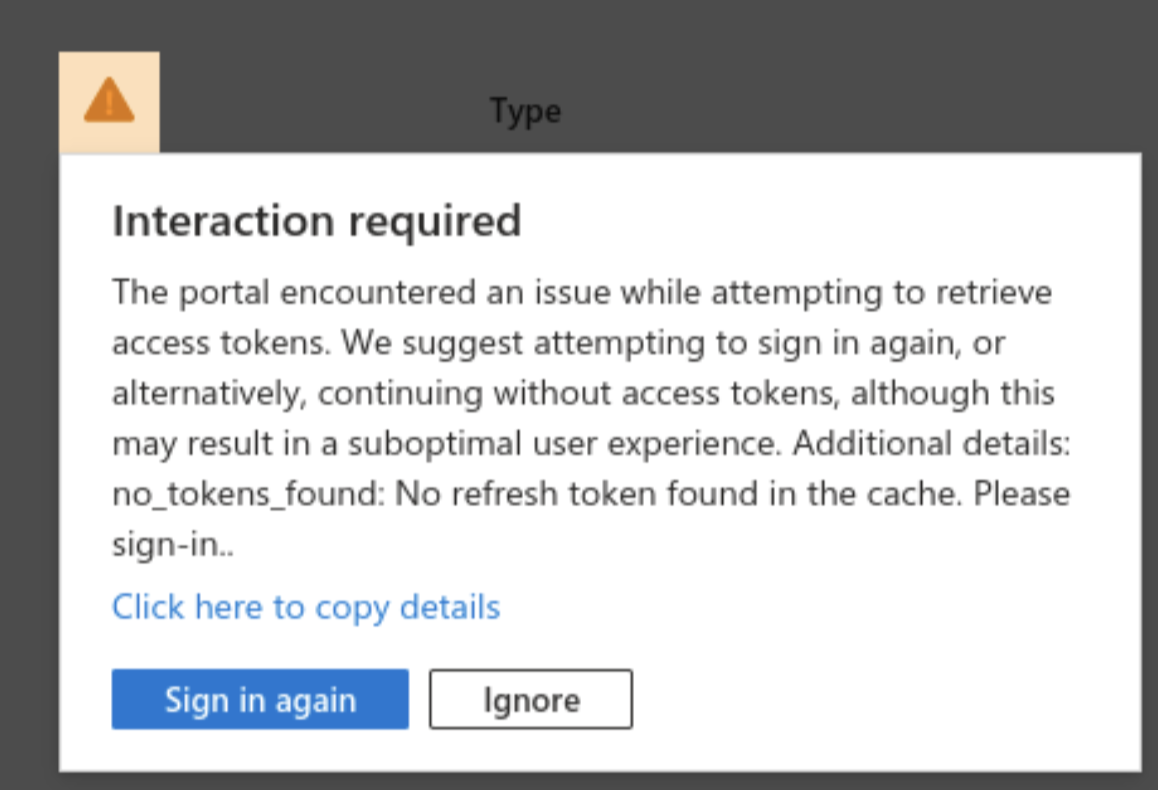Click the dimmed strip below the dialog box
Screen dimensions: 1158x790
(x=579, y=781)
